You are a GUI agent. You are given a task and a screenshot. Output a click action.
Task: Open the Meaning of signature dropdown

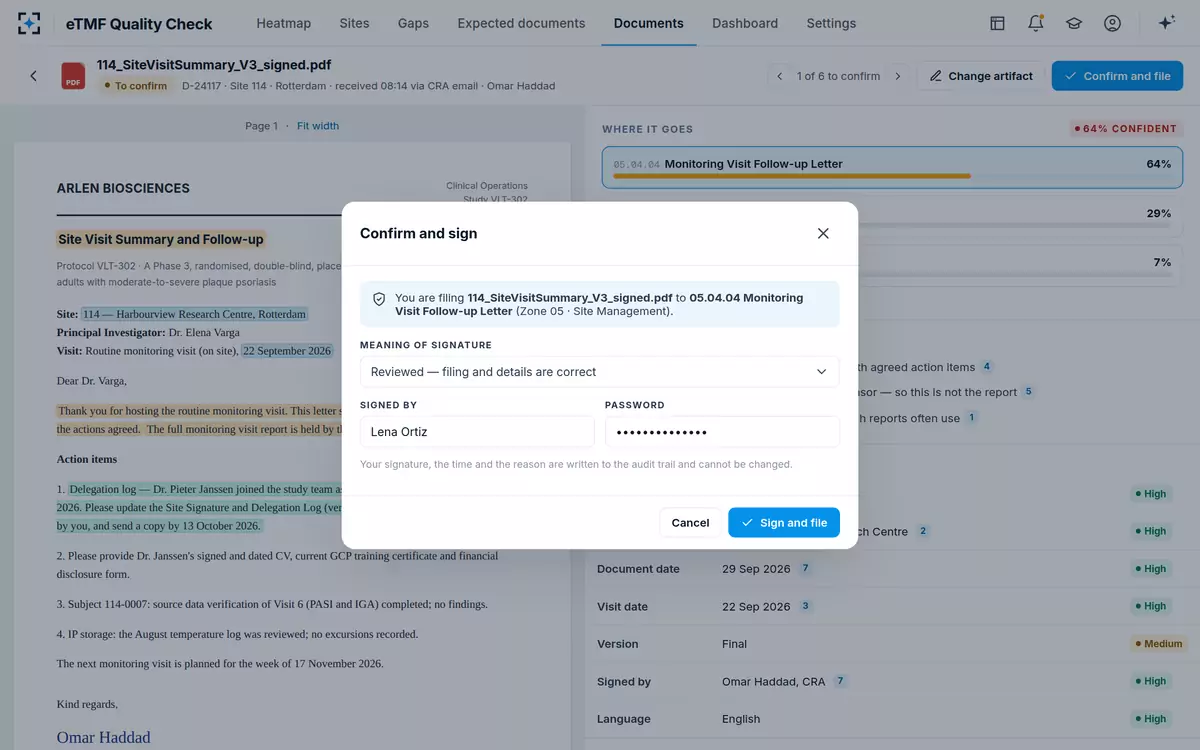(600, 372)
